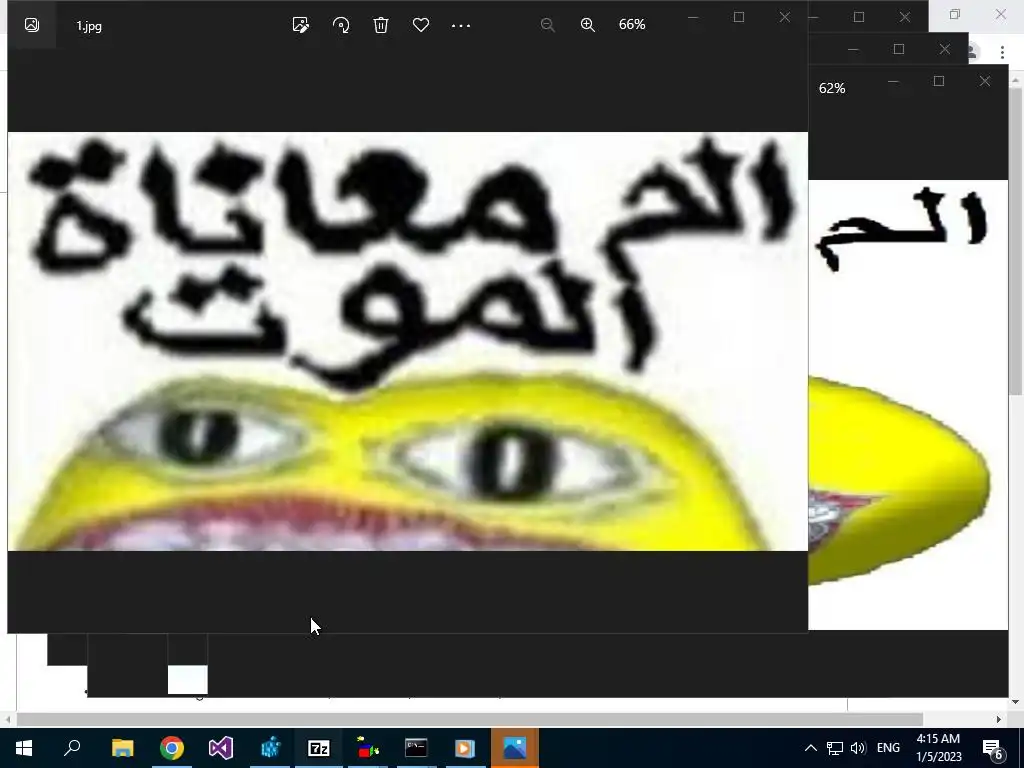This screenshot has width=1024, height=768.
Task: Click the right arrow of horizontal scrollbar
Action: pyautogui.click(x=999, y=720)
